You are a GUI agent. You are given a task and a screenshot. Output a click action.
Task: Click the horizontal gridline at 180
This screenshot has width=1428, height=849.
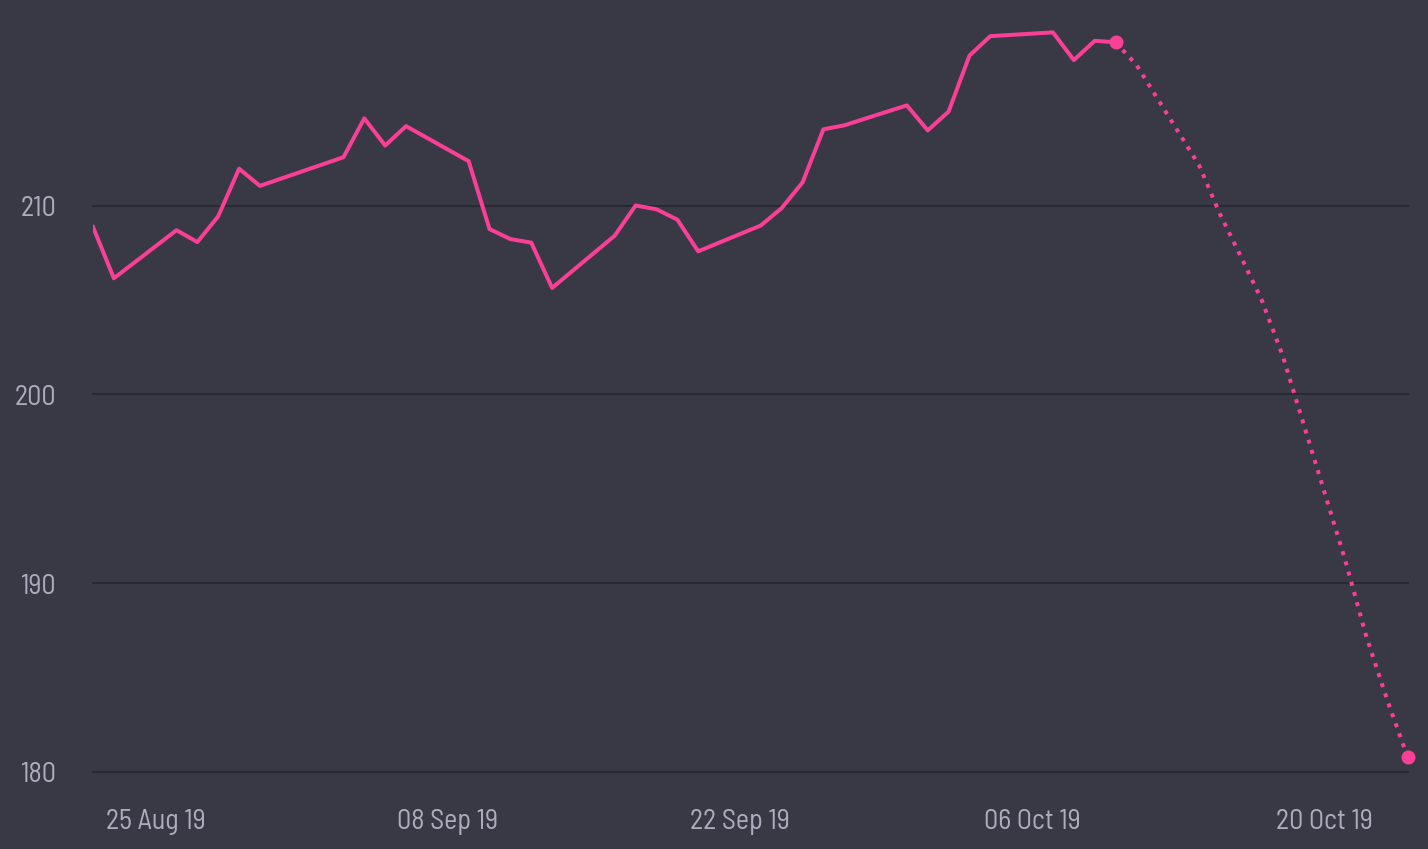(x=700, y=772)
